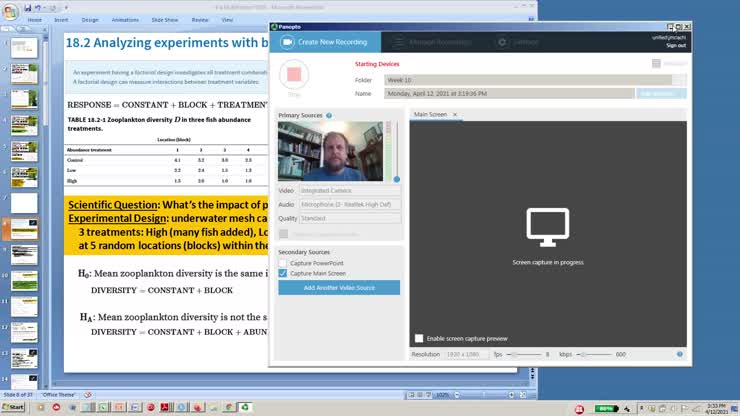Open the Resolution dropdown showing 1920 x 1080
Screen dimensions: 740x416
[466, 354]
